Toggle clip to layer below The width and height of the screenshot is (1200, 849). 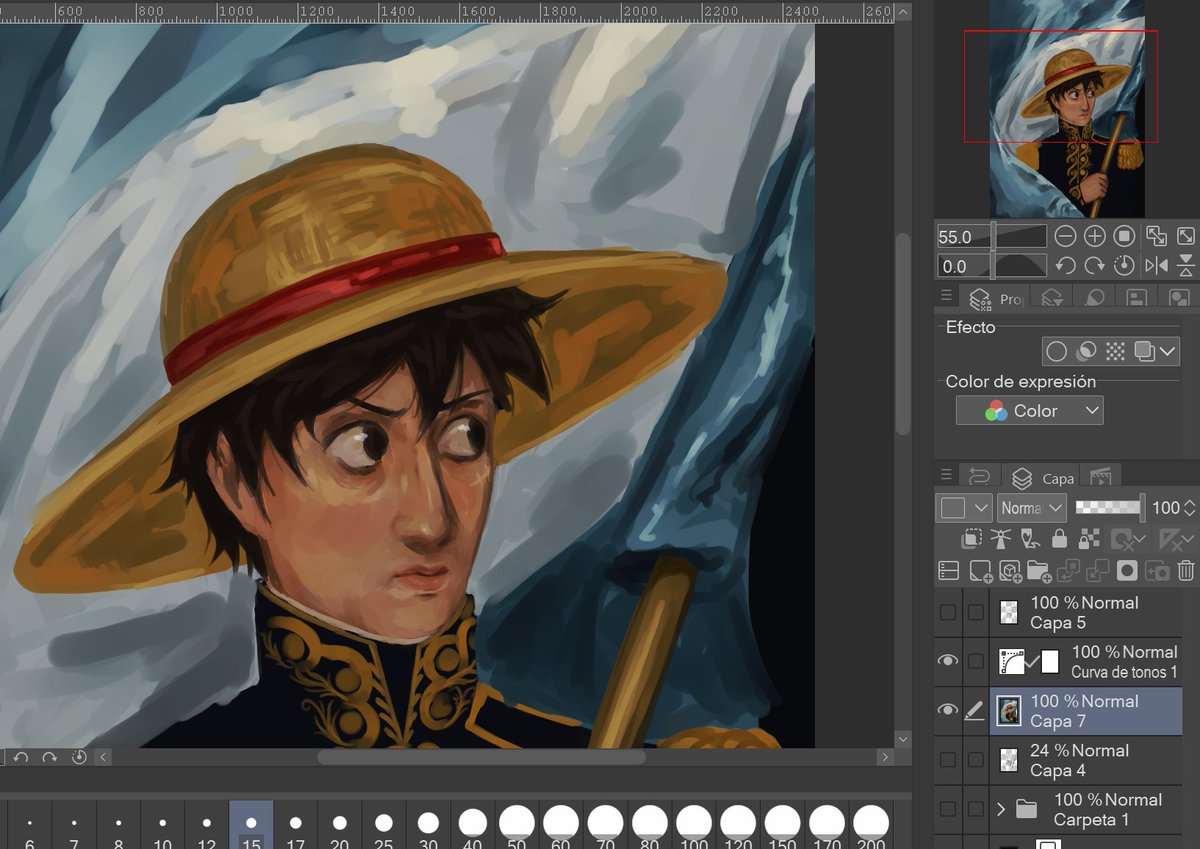[x=972, y=540]
